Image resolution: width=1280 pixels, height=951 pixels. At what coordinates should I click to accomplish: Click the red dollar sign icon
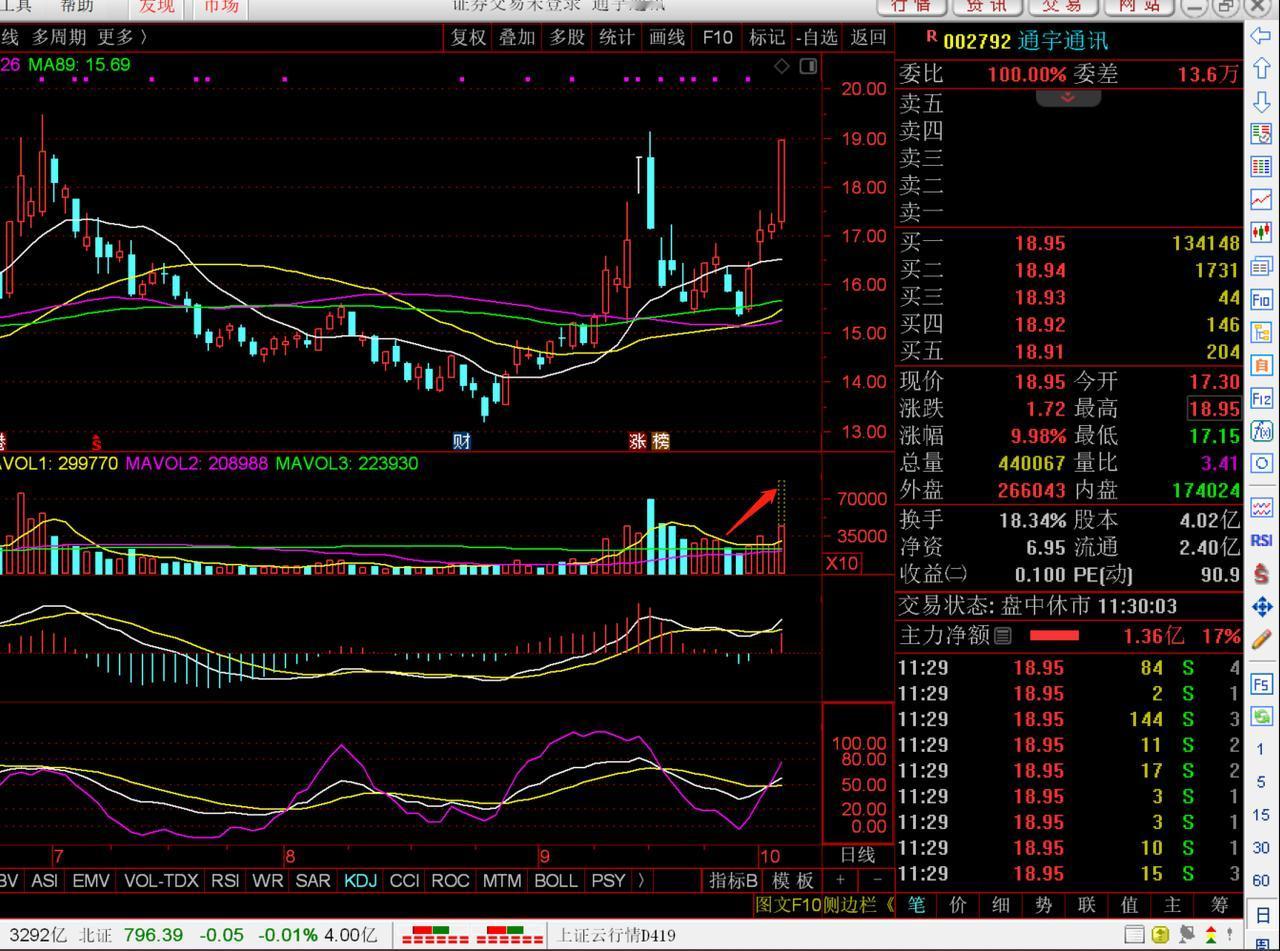click(x=1261, y=573)
